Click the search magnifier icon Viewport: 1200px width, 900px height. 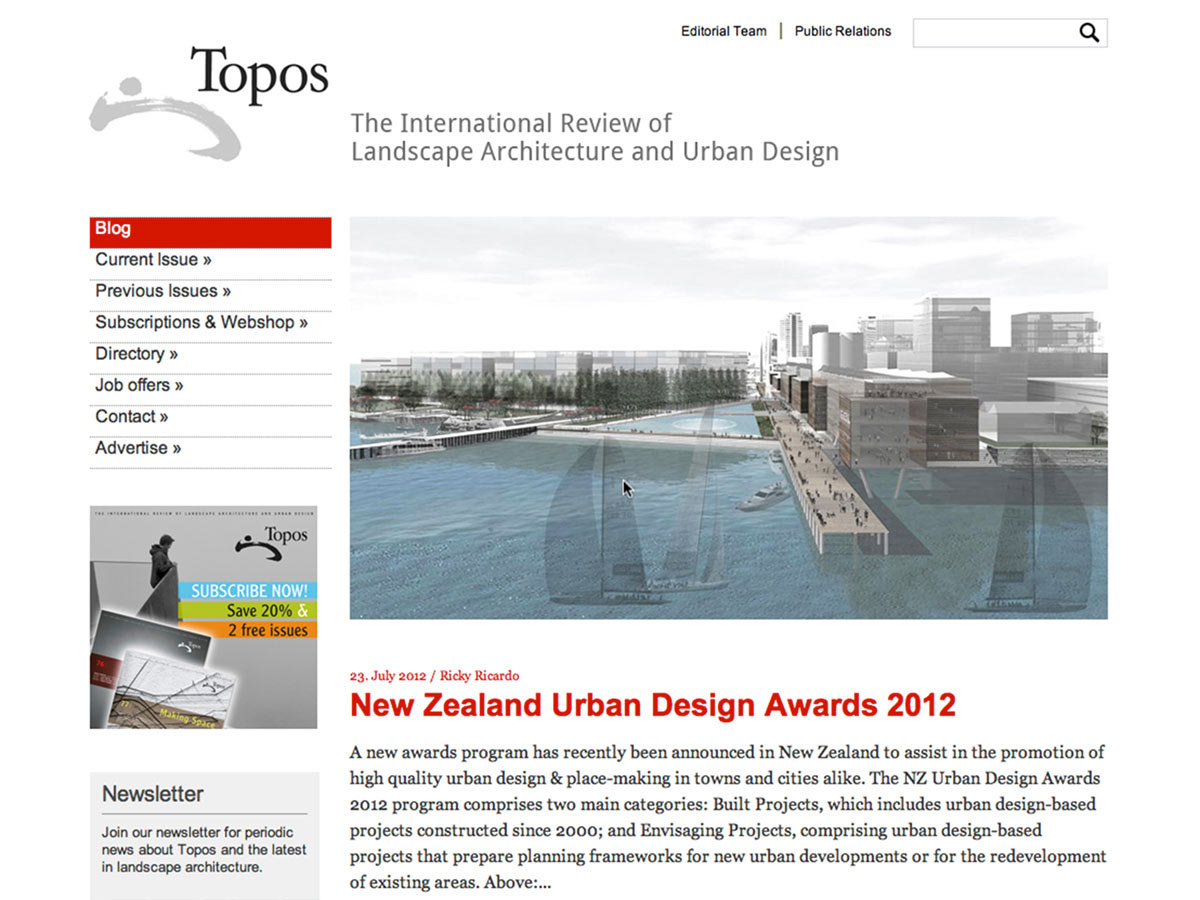click(1089, 33)
